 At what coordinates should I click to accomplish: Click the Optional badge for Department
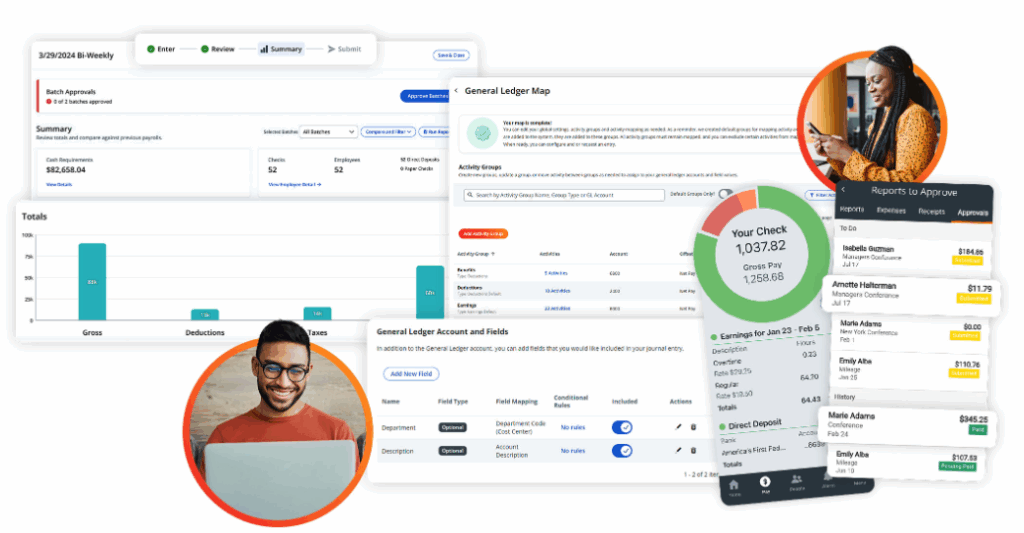453,427
